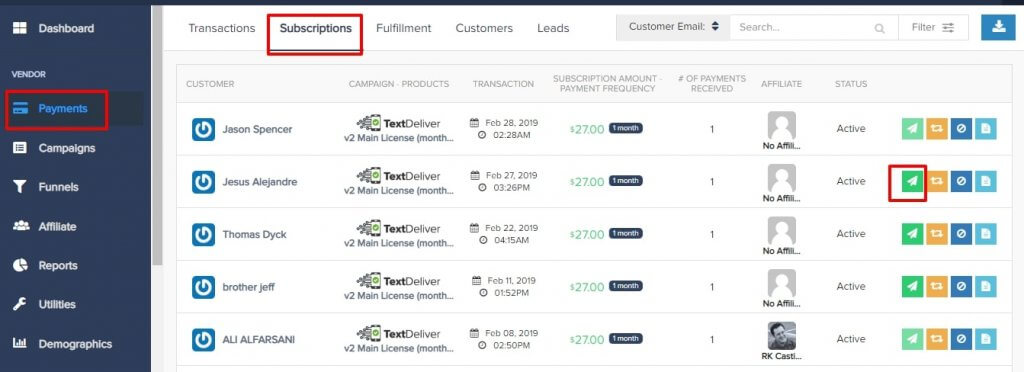1024x372 pixels.
Task: Open the Filter options button
Action: coord(933,27)
